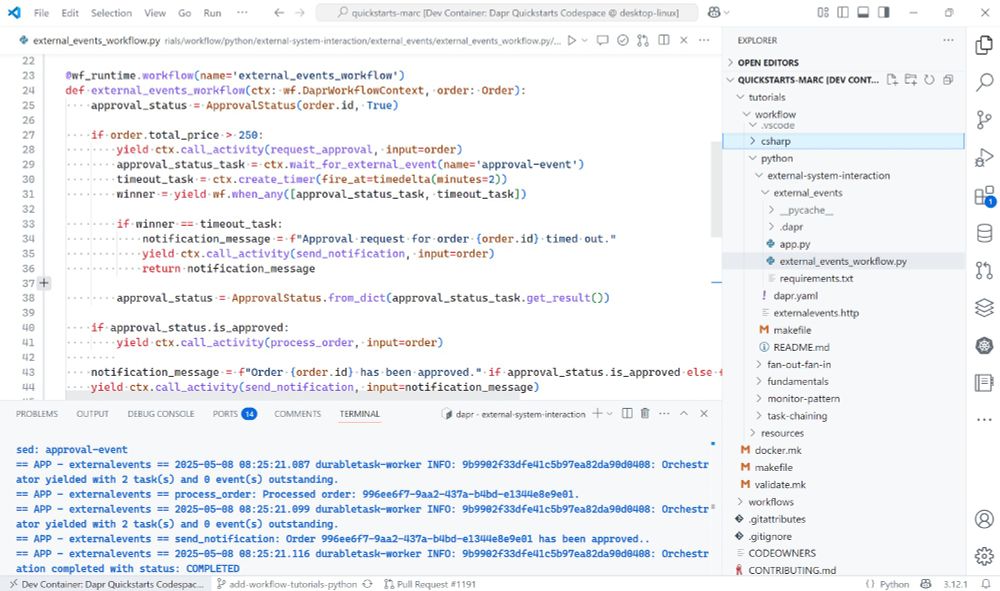Open the GitHub Pull Requests view

[984, 270]
